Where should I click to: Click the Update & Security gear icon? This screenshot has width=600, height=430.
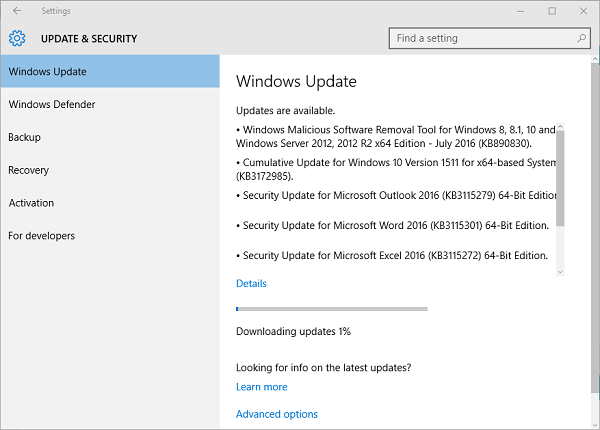tap(16, 39)
